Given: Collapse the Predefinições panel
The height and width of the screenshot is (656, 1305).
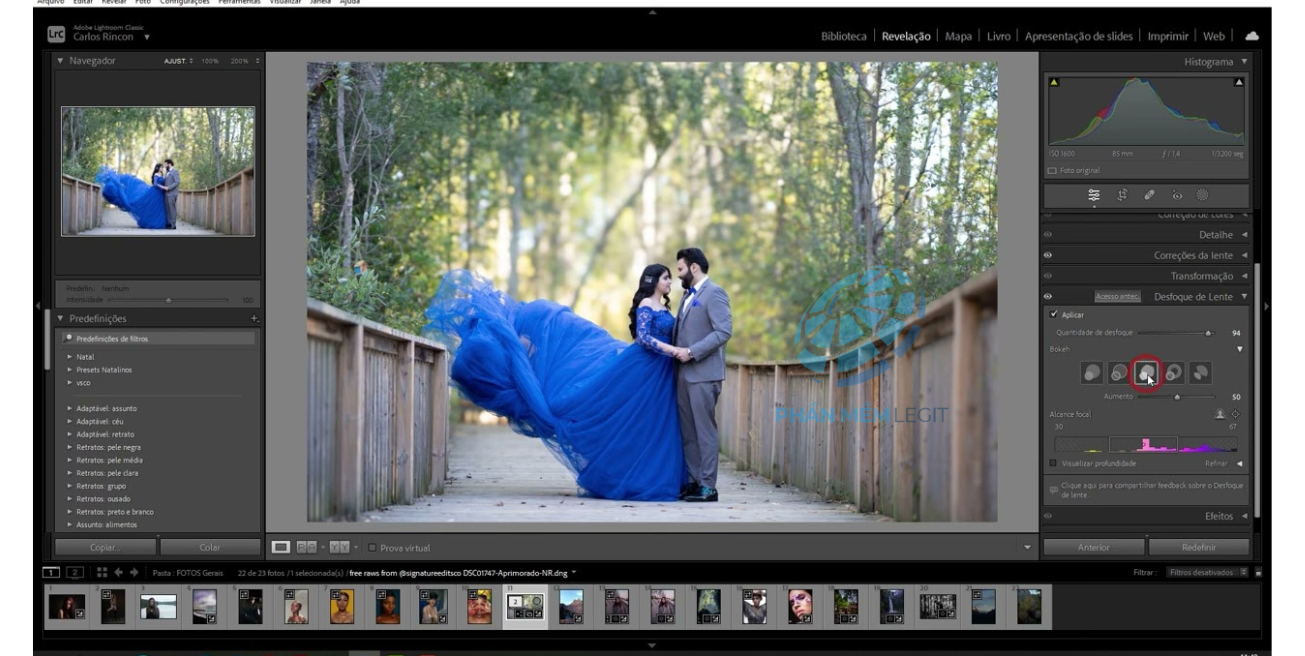Looking at the screenshot, I should 60,318.
